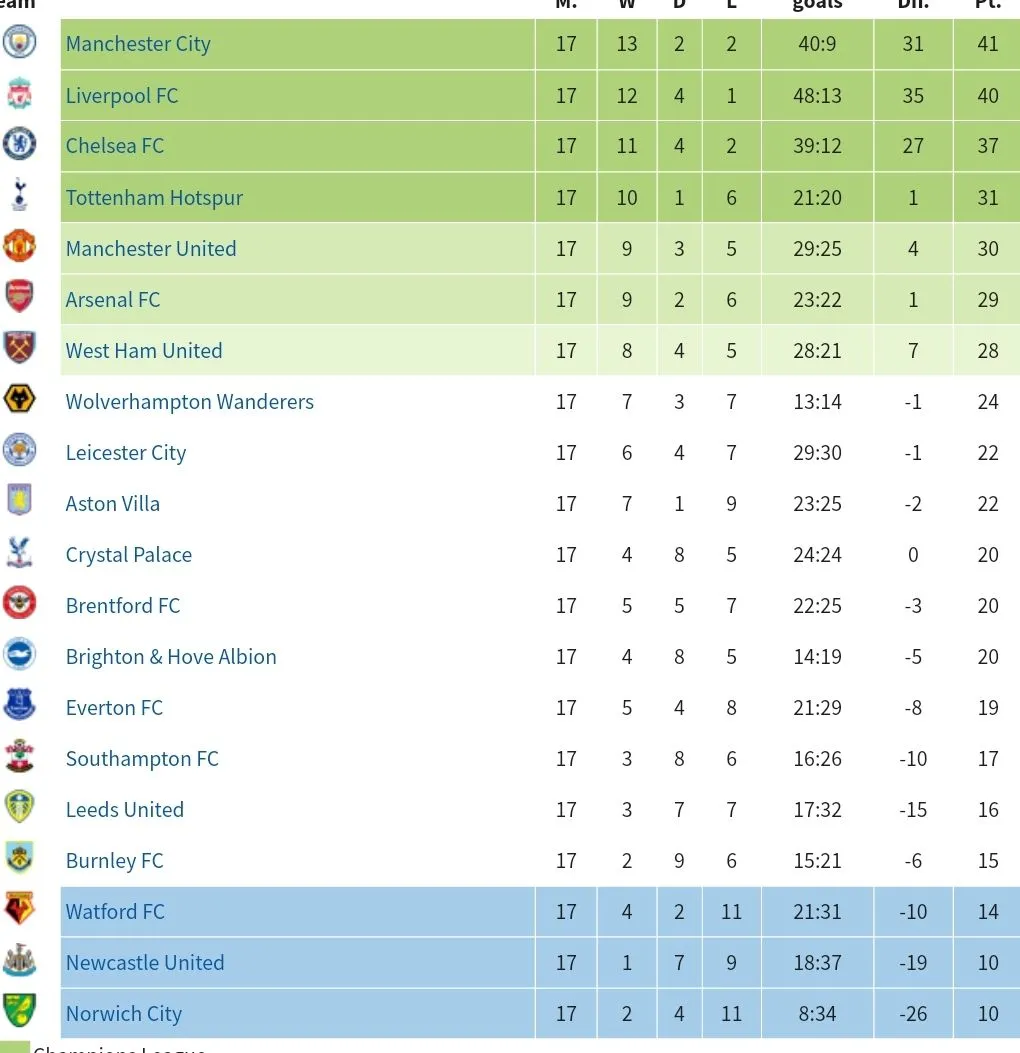
Task: Click the Arsenal FC cannon crest
Action: (19, 297)
